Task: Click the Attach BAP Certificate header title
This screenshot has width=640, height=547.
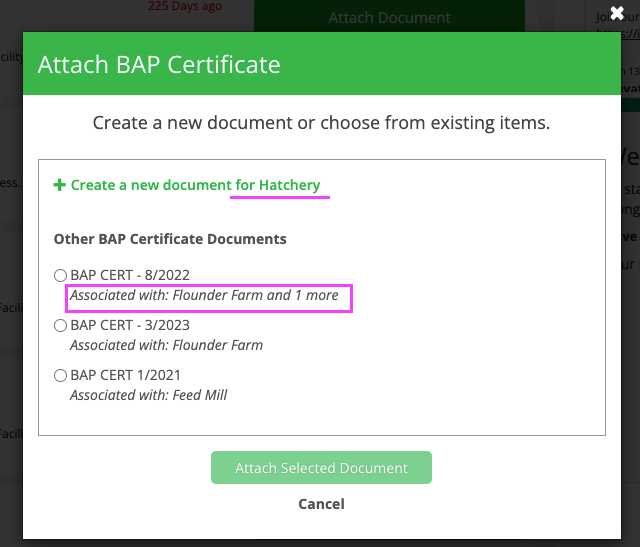Action: point(159,66)
